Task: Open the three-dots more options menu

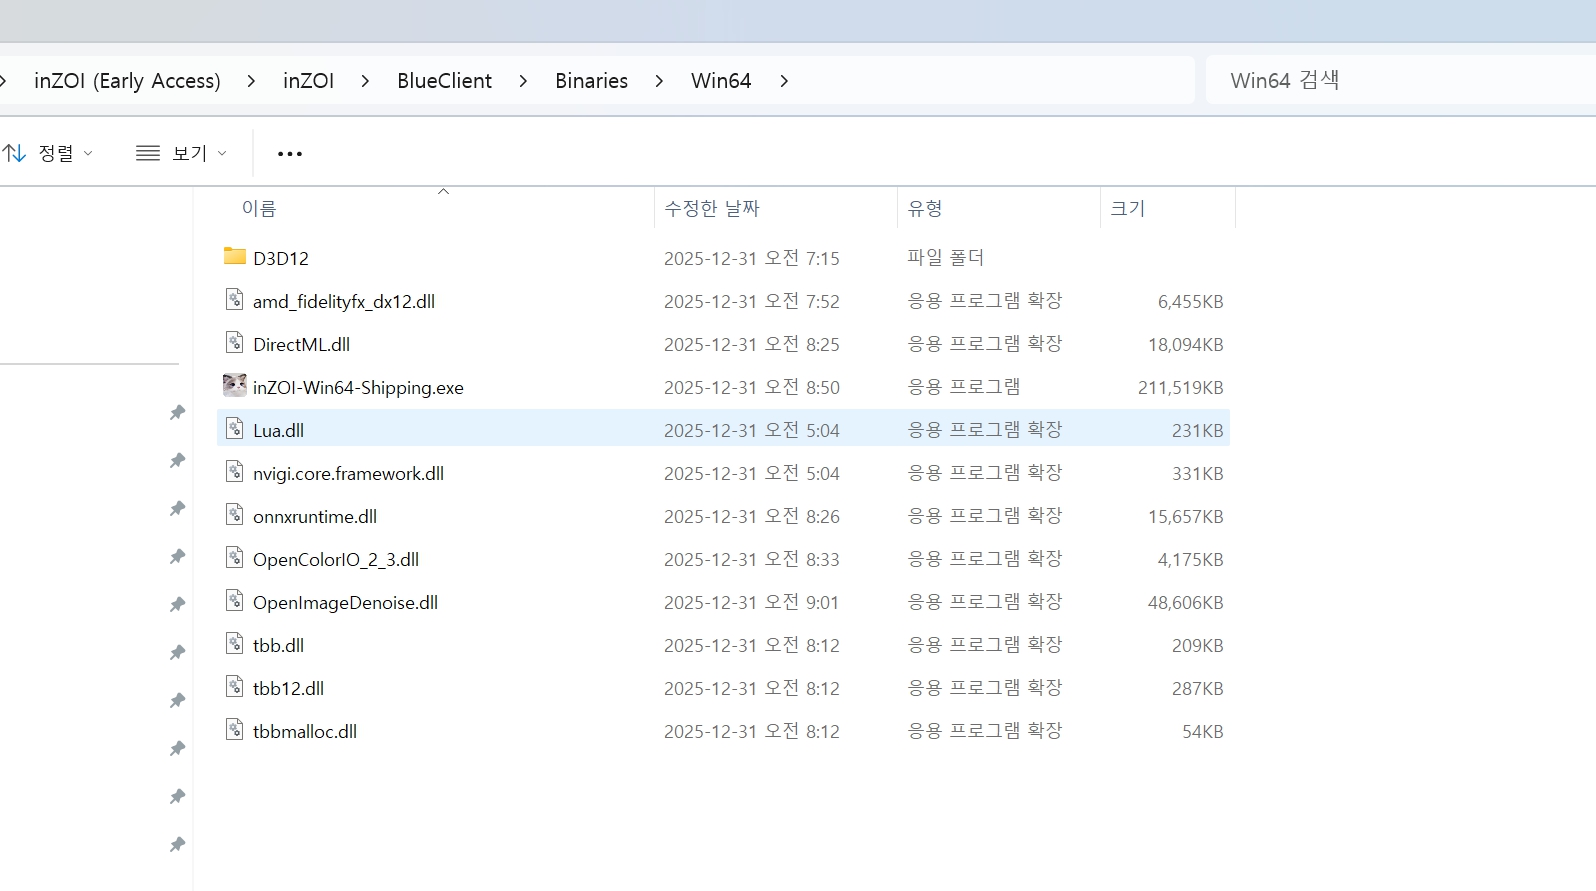Action: [x=290, y=153]
